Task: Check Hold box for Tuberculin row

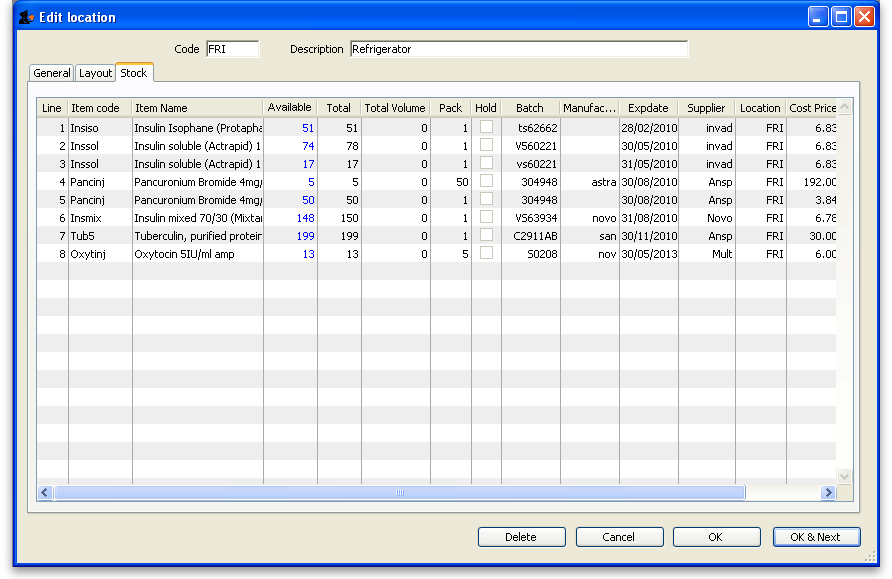Action: (x=486, y=235)
